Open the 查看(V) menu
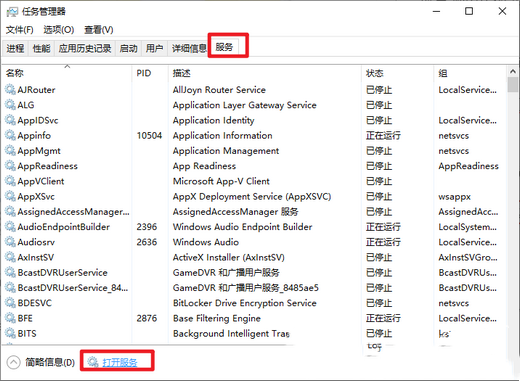Viewport: 520px width, 381px height. (99, 30)
